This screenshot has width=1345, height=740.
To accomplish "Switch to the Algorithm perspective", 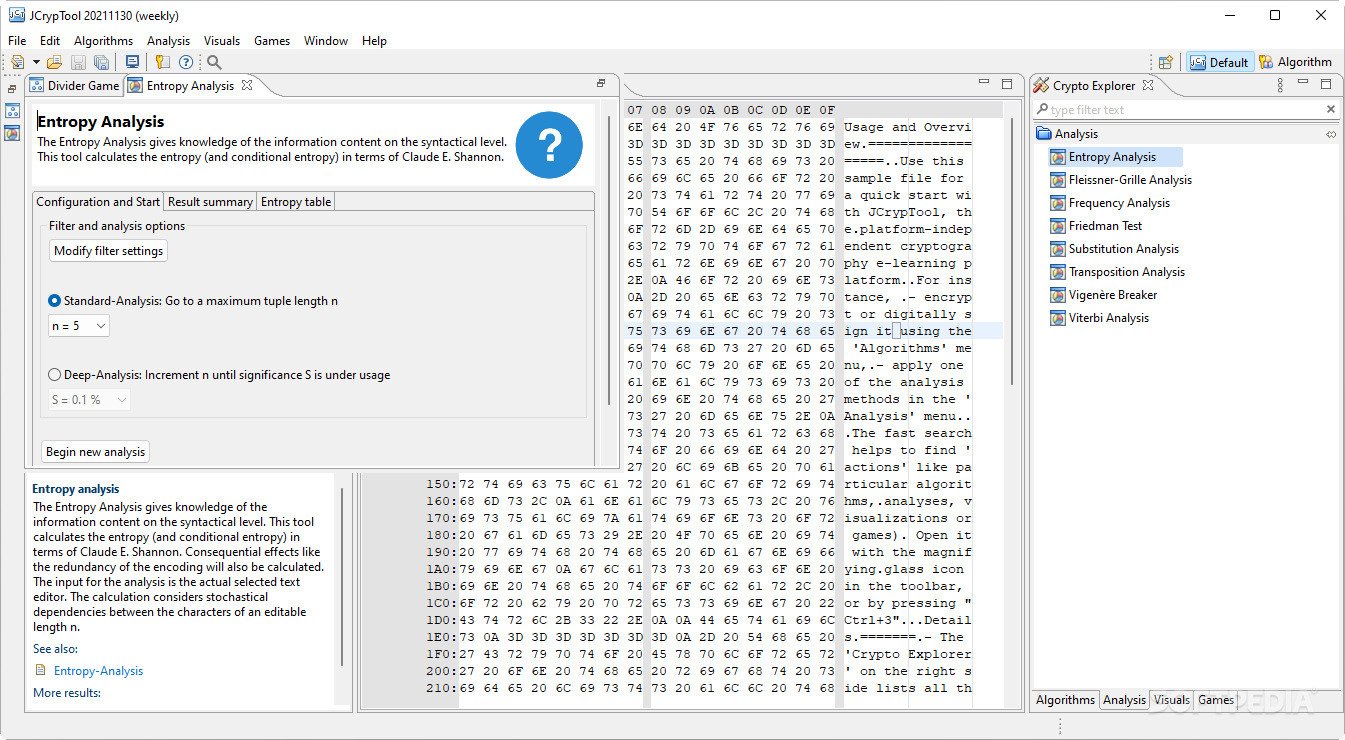I will (1295, 62).
